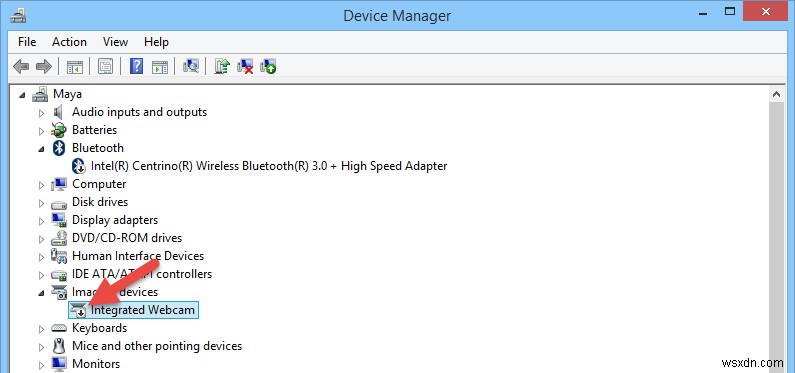Uninstall device toolbar icon with red X
This screenshot has width=795, height=373.
(245, 66)
